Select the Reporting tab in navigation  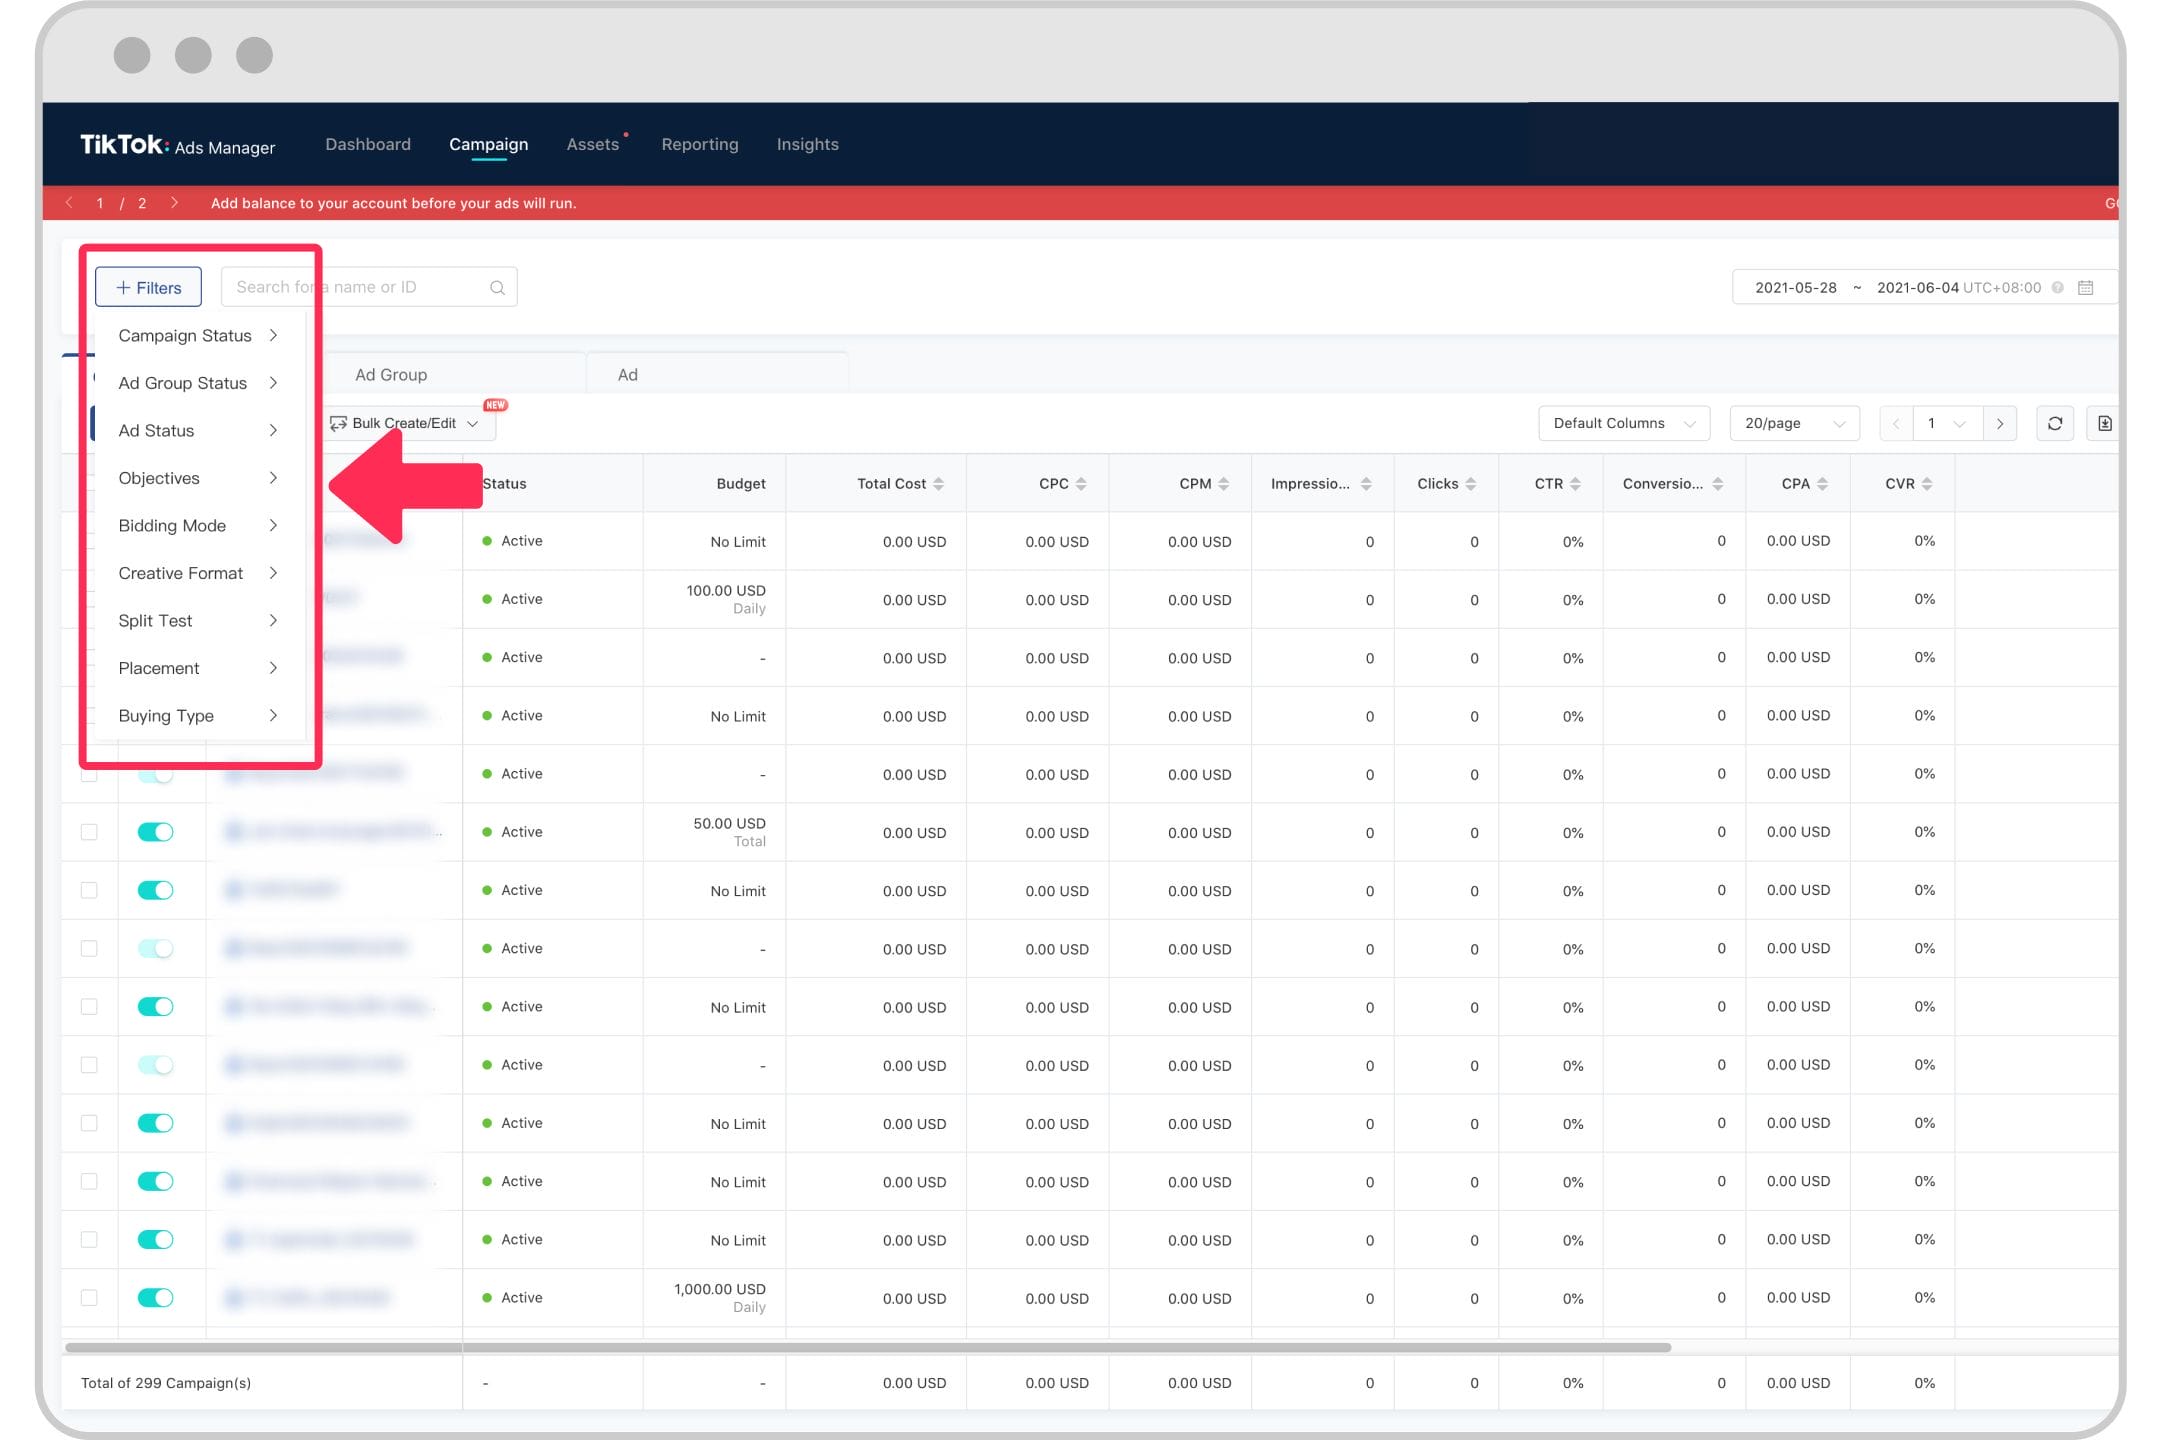pyautogui.click(x=702, y=143)
